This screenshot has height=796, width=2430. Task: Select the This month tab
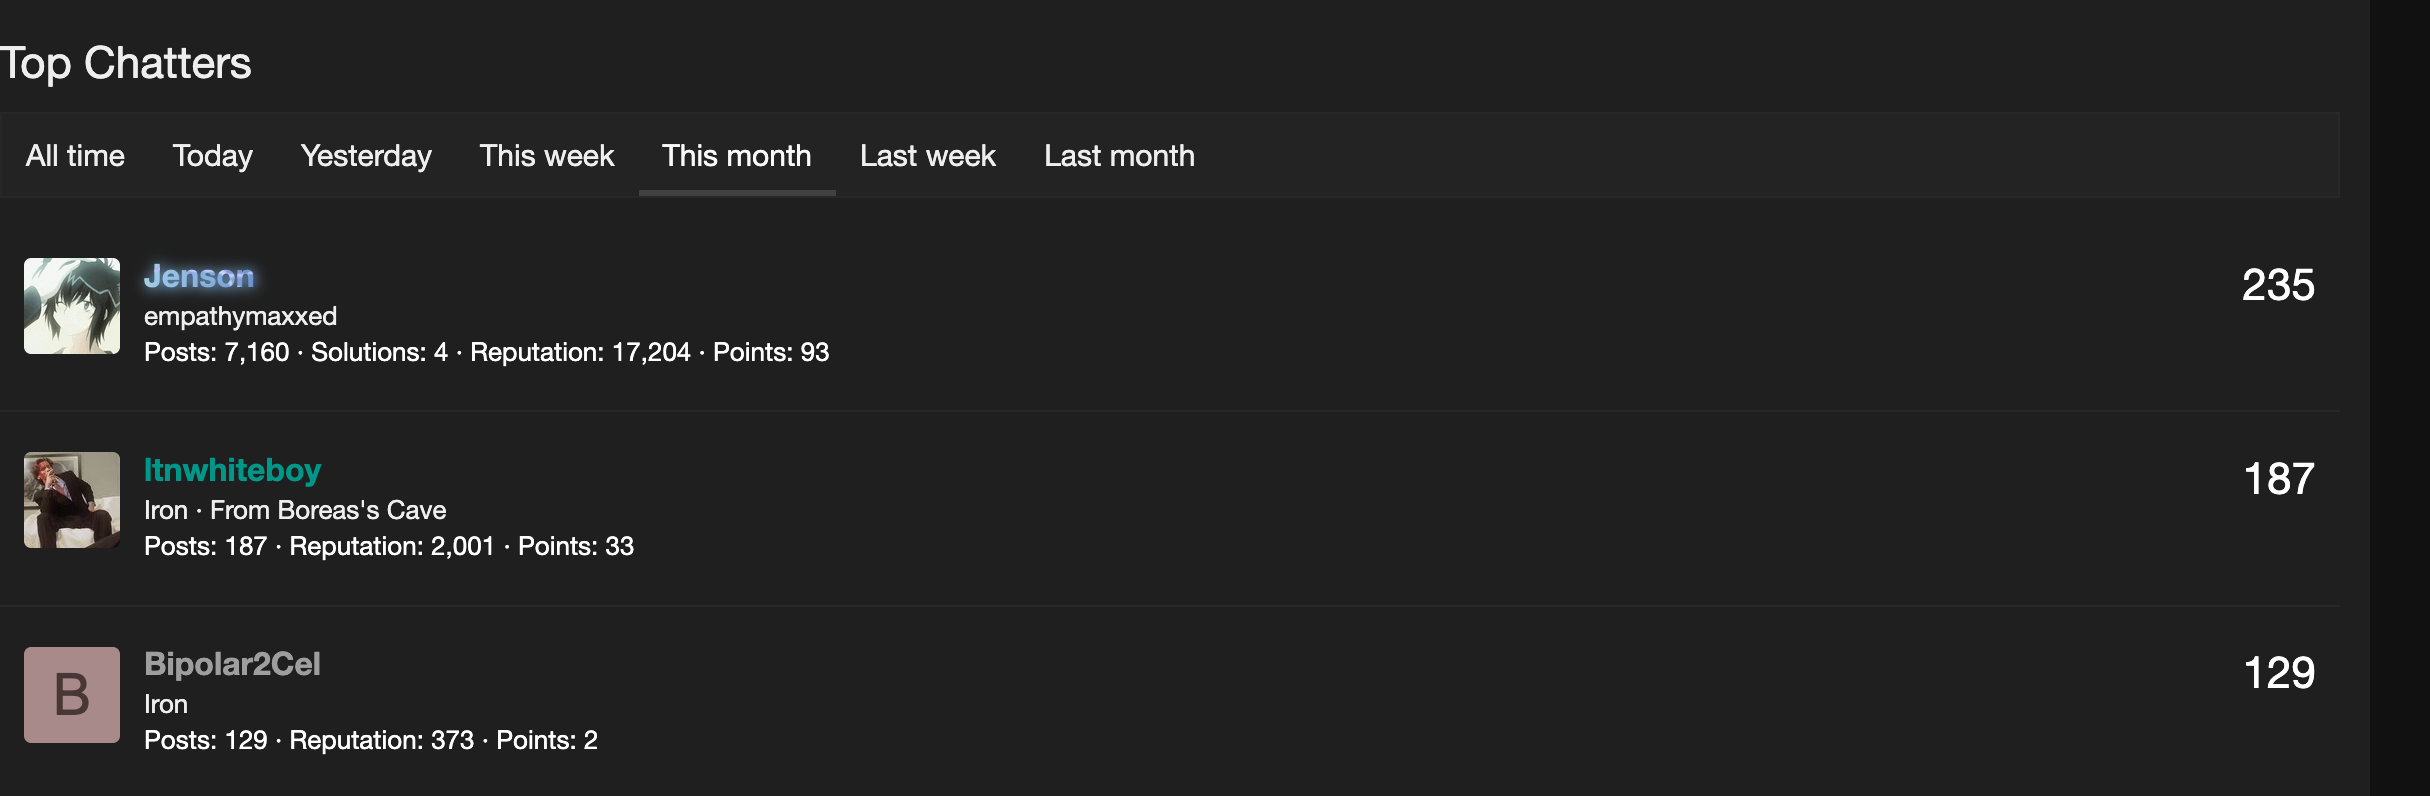737,156
